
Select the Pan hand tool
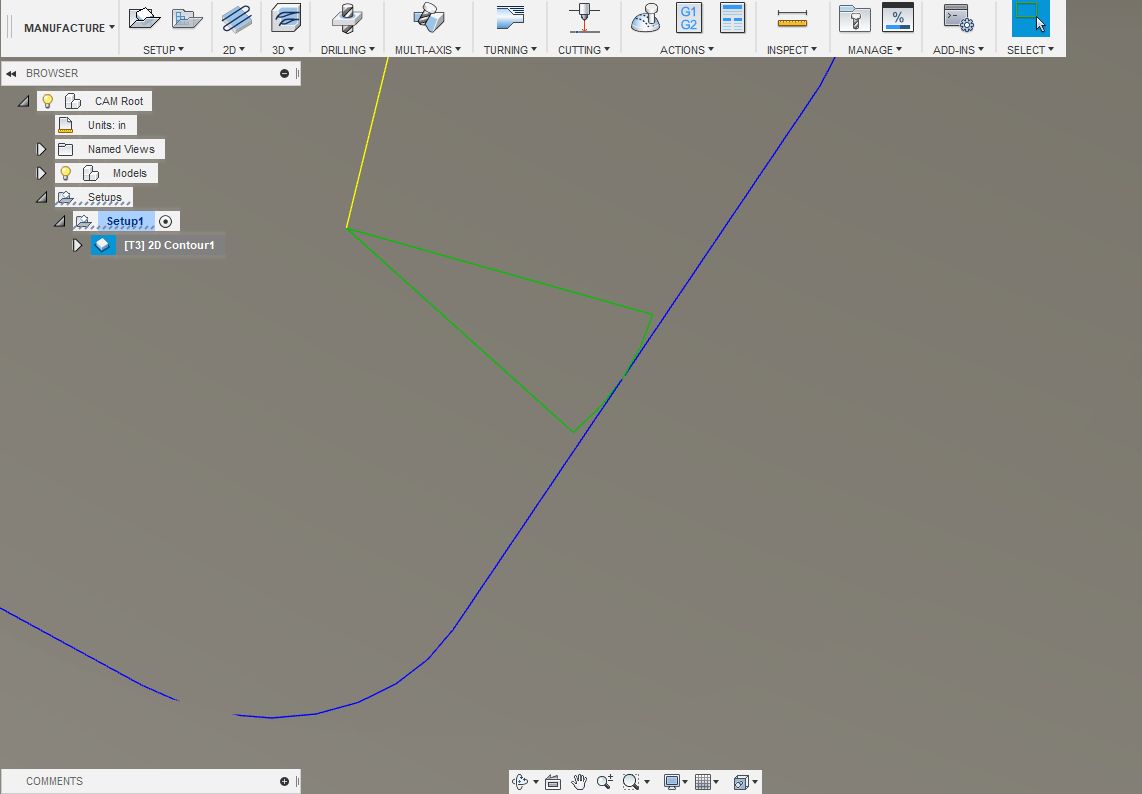(x=579, y=782)
